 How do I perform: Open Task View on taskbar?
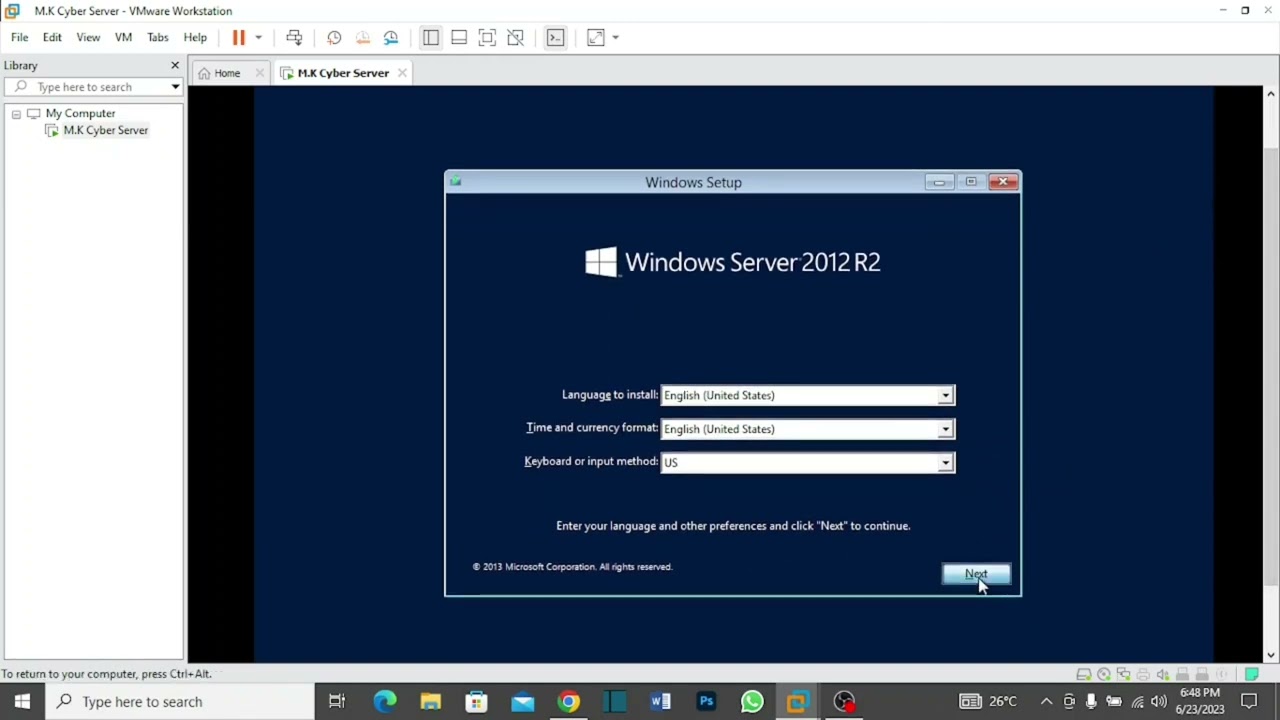tap(337, 702)
